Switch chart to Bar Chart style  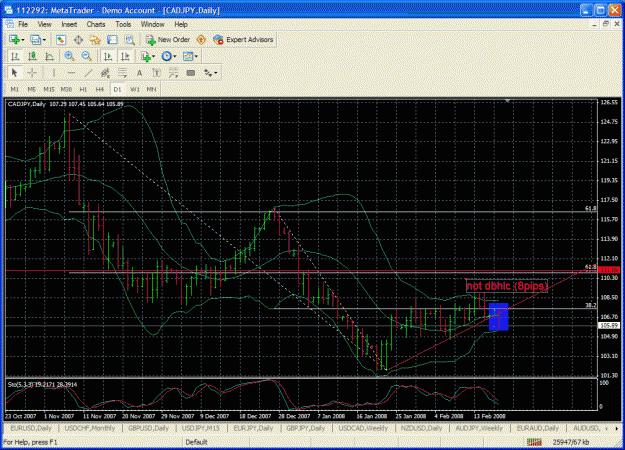(x=15, y=56)
